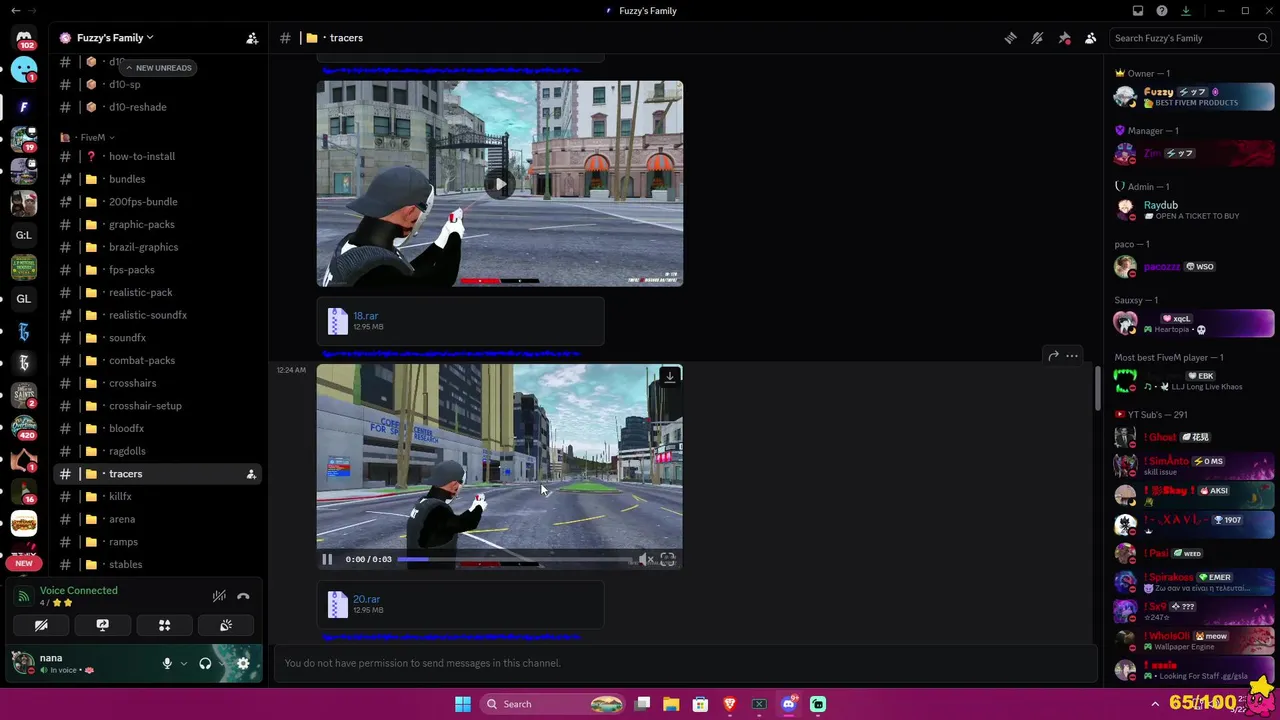This screenshot has width=1280, height=720.
Task: Deafen with the headphones icon
Action: point(205,664)
